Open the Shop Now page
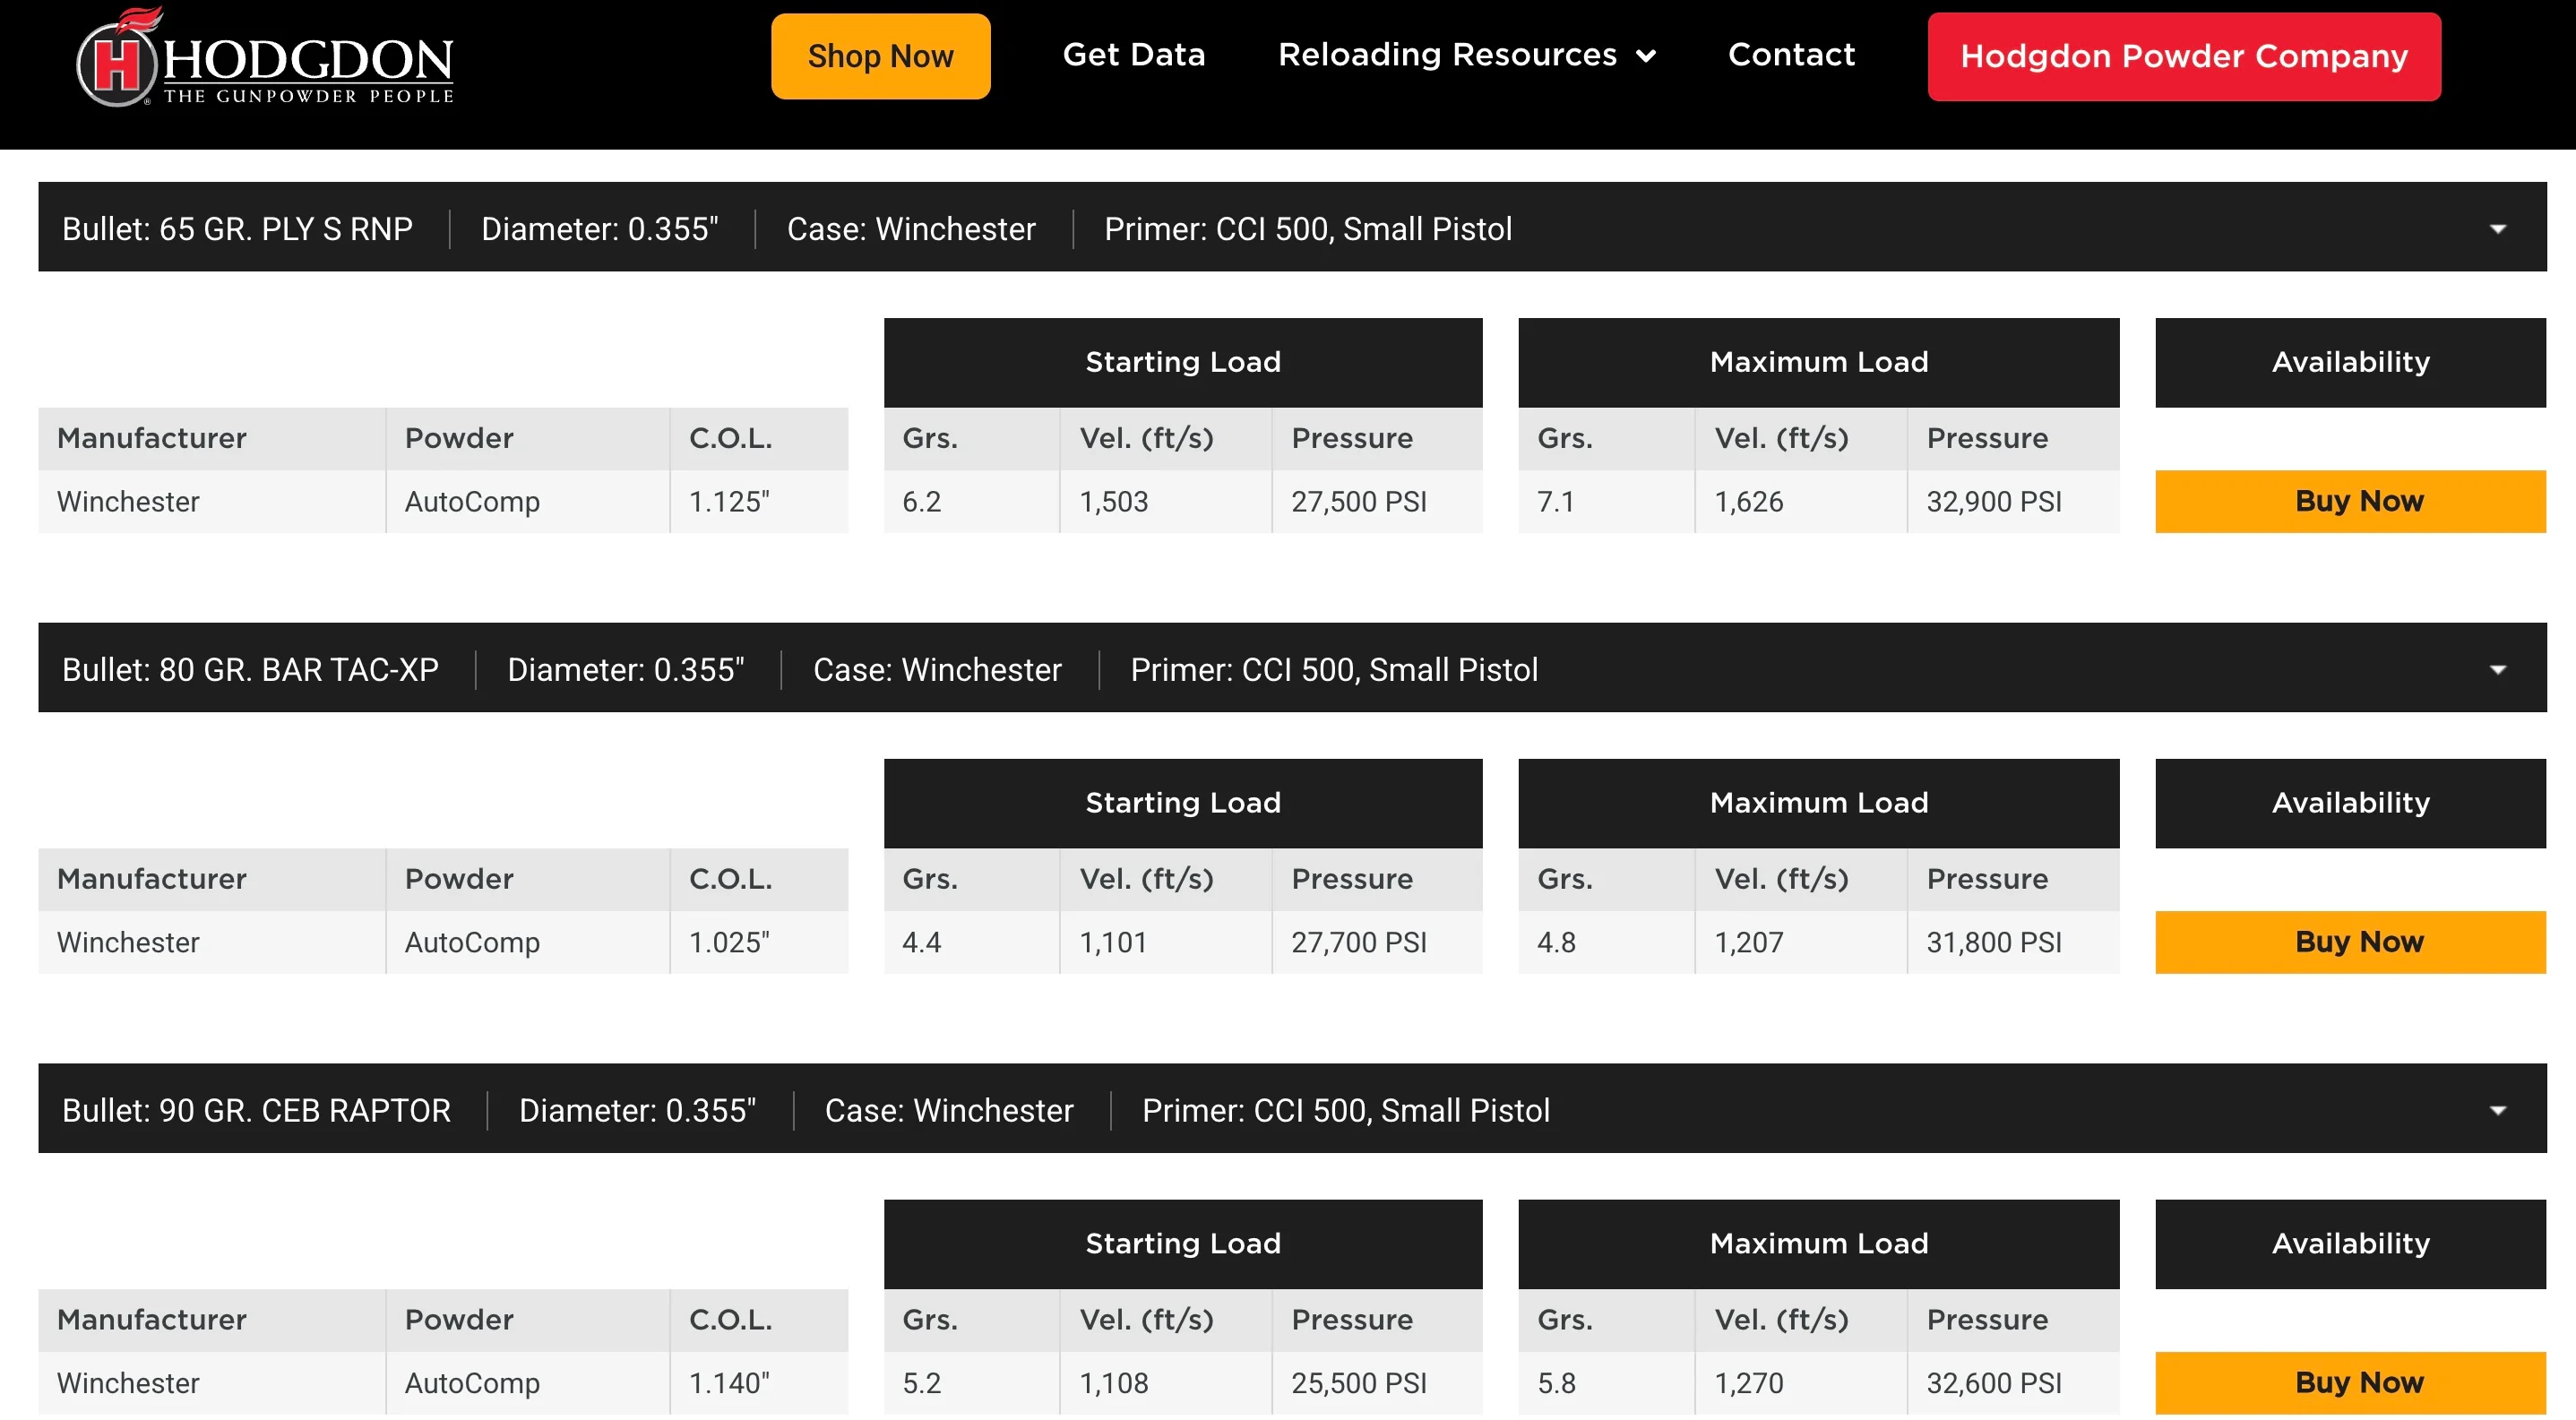 pos(880,56)
